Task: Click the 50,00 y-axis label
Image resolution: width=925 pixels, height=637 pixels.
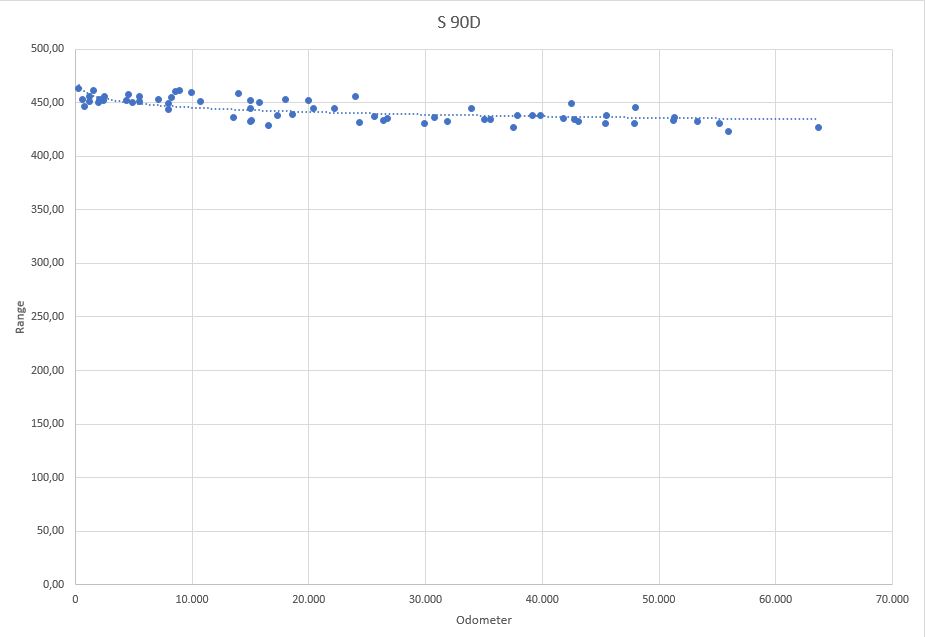Action: pos(50,530)
